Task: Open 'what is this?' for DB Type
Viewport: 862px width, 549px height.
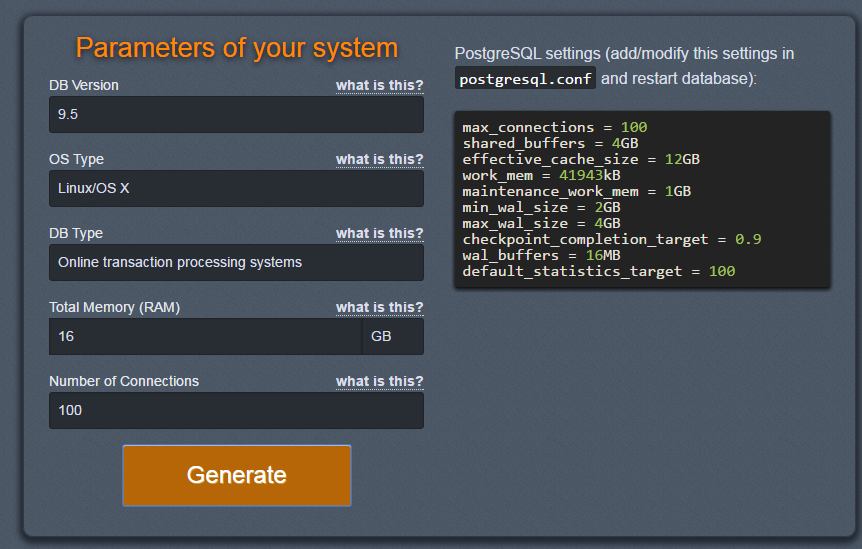Action: pyautogui.click(x=380, y=233)
